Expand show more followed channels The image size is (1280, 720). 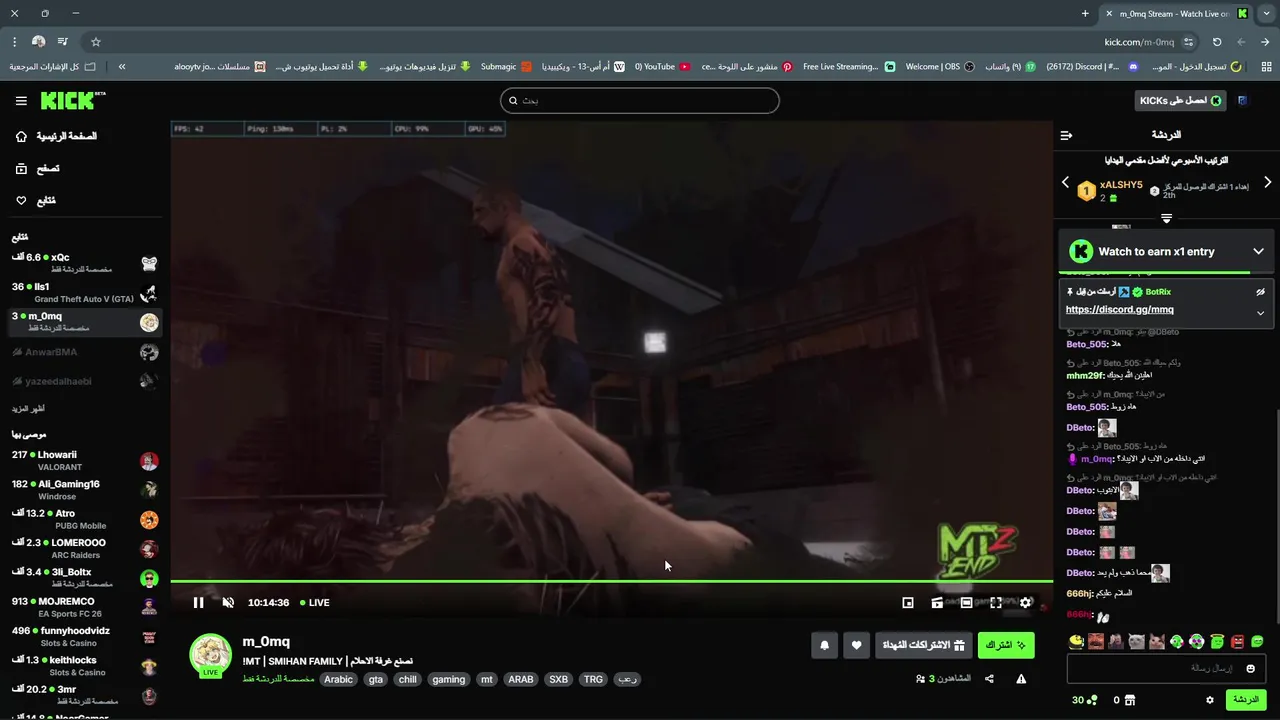[x=28, y=409]
